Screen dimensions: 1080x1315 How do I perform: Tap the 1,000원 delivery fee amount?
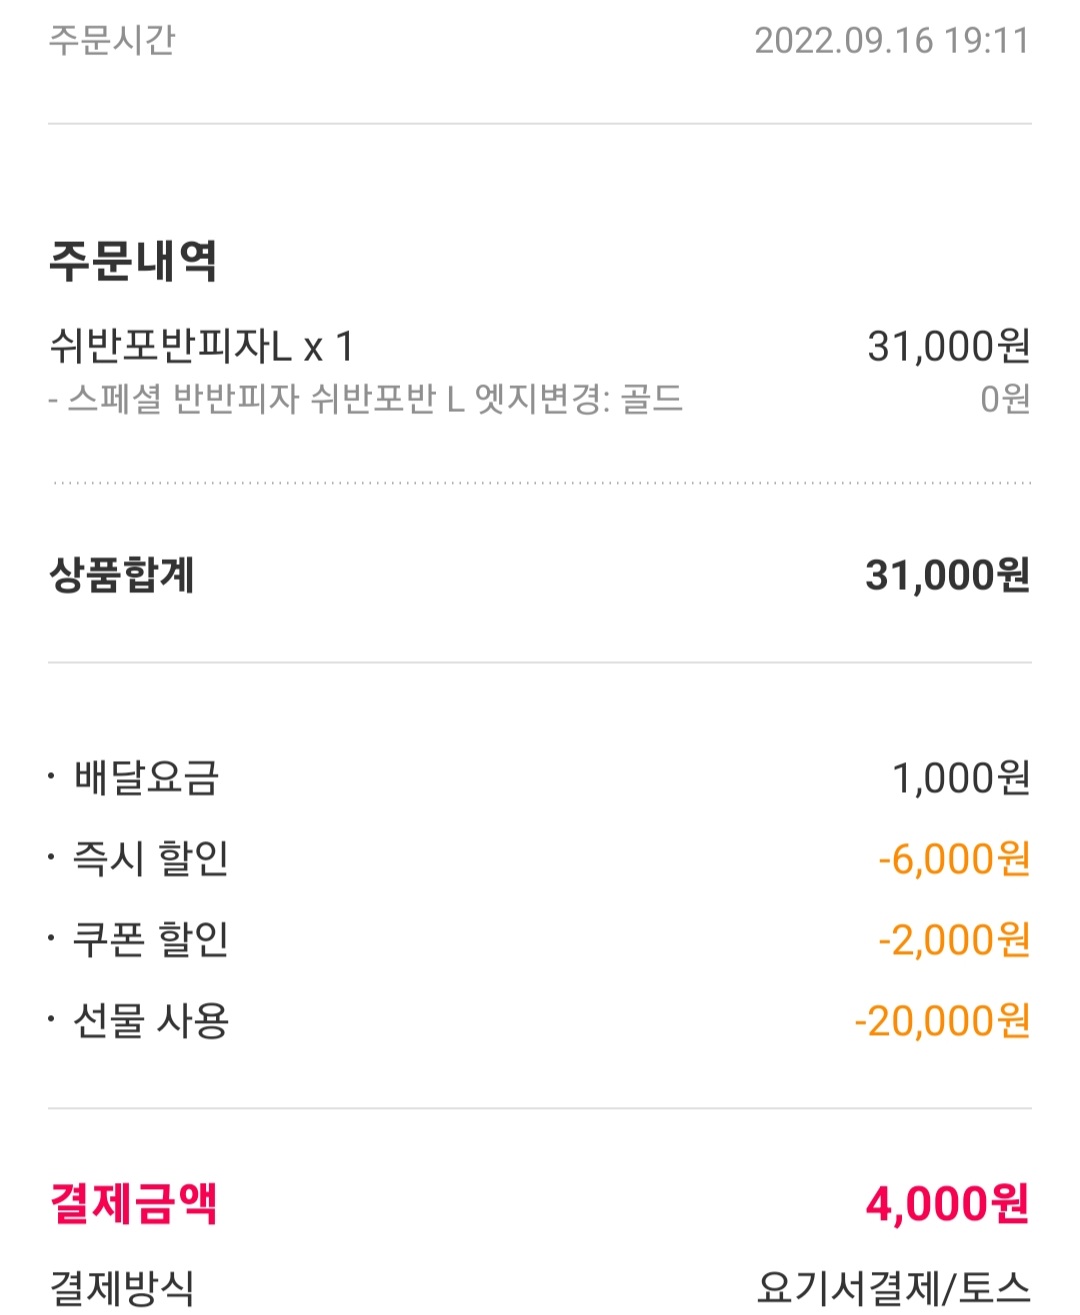[x=960, y=778]
